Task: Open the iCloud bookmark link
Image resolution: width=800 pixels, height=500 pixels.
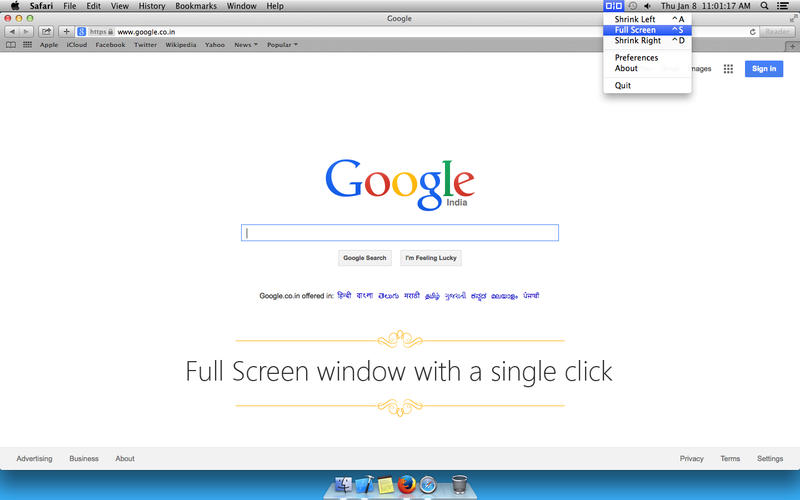Action: click(77, 45)
